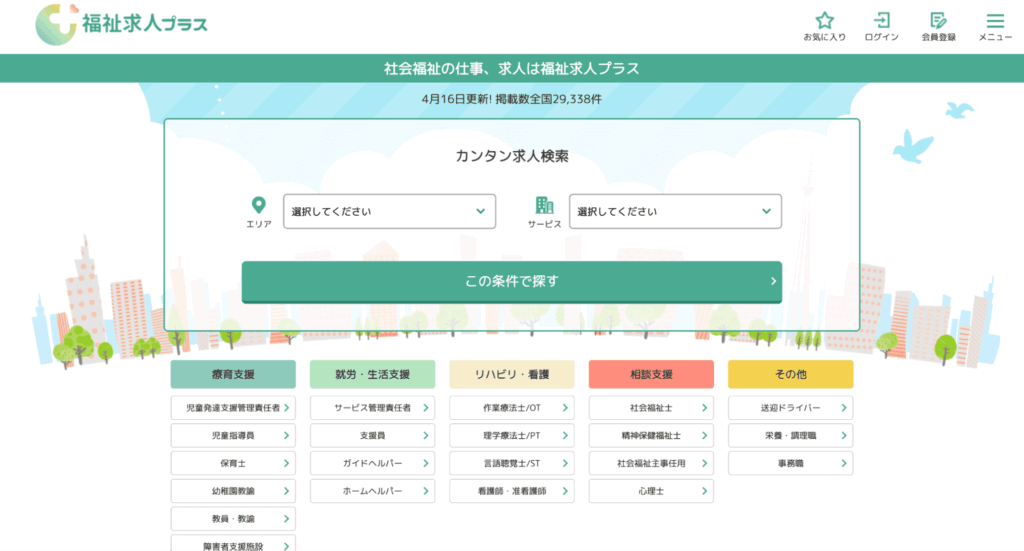
Task: Open 児童発達支援管理責任者 job listing
Action: pos(233,407)
